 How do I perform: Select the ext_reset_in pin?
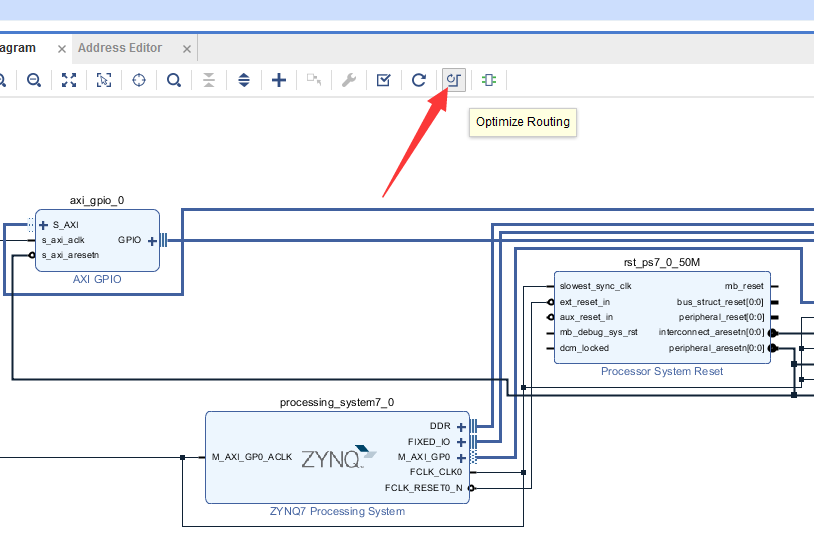[585, 302]
